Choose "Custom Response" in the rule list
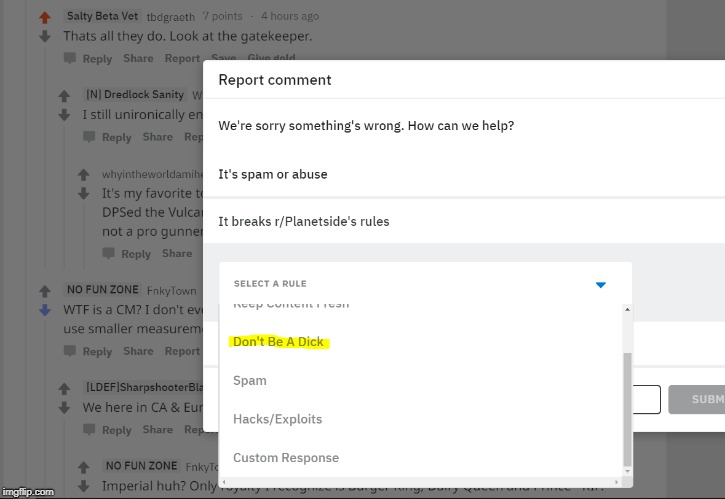 coord(286,458)
